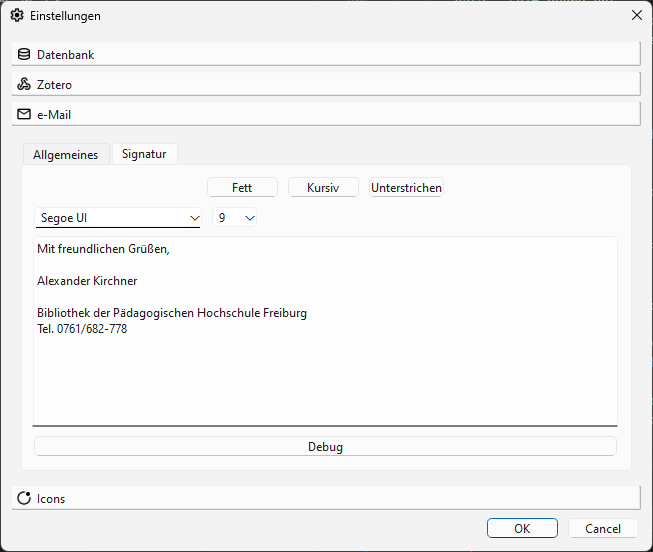
Task: Confirm settings with OK button
Action: 522,528
